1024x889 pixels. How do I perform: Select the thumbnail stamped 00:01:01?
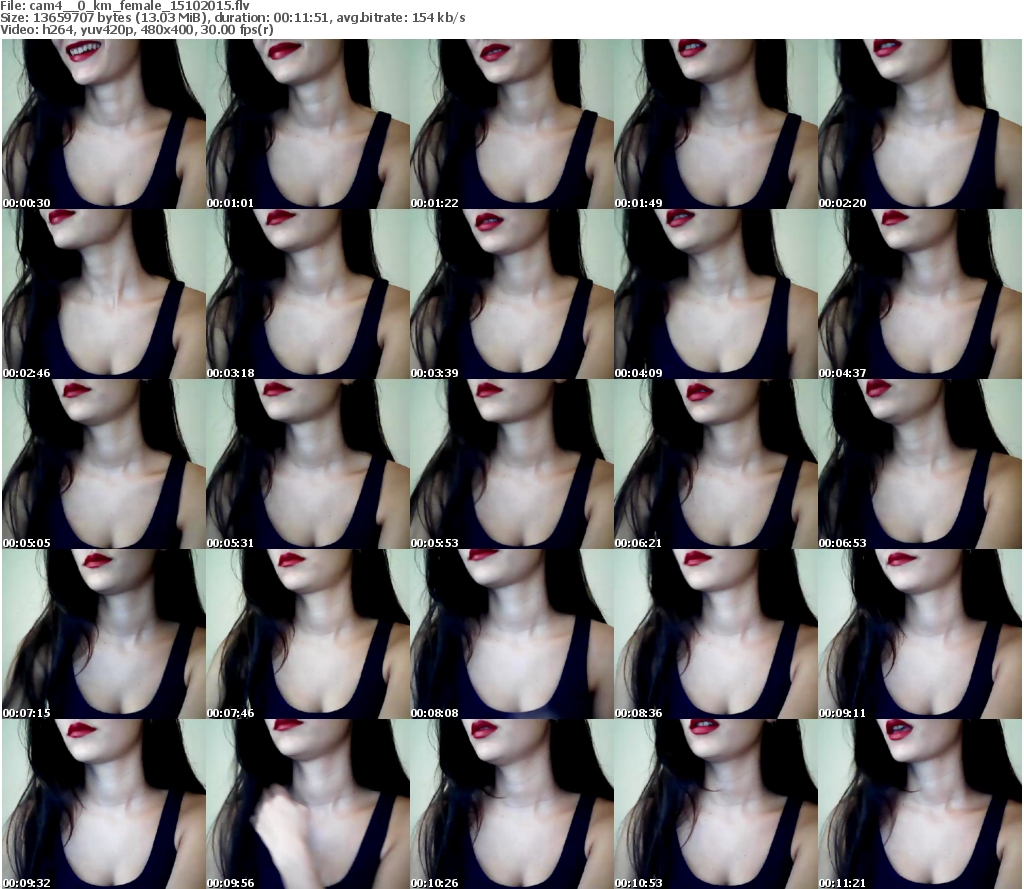click(308, 124)
